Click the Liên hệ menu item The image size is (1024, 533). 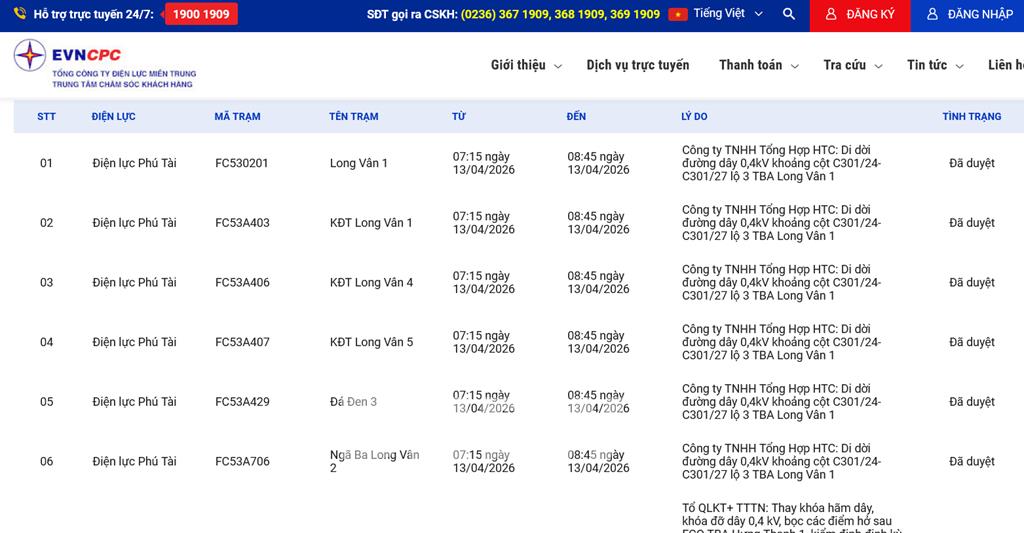tap(1005, 65)
